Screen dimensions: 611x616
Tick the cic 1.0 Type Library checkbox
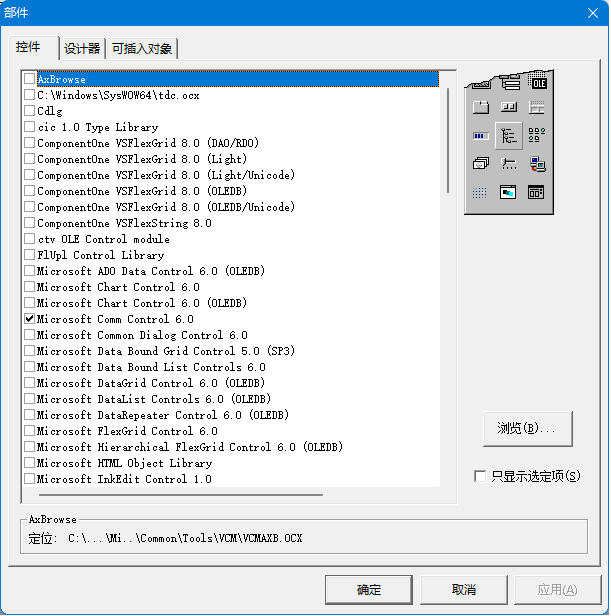(x=29, y=127)
